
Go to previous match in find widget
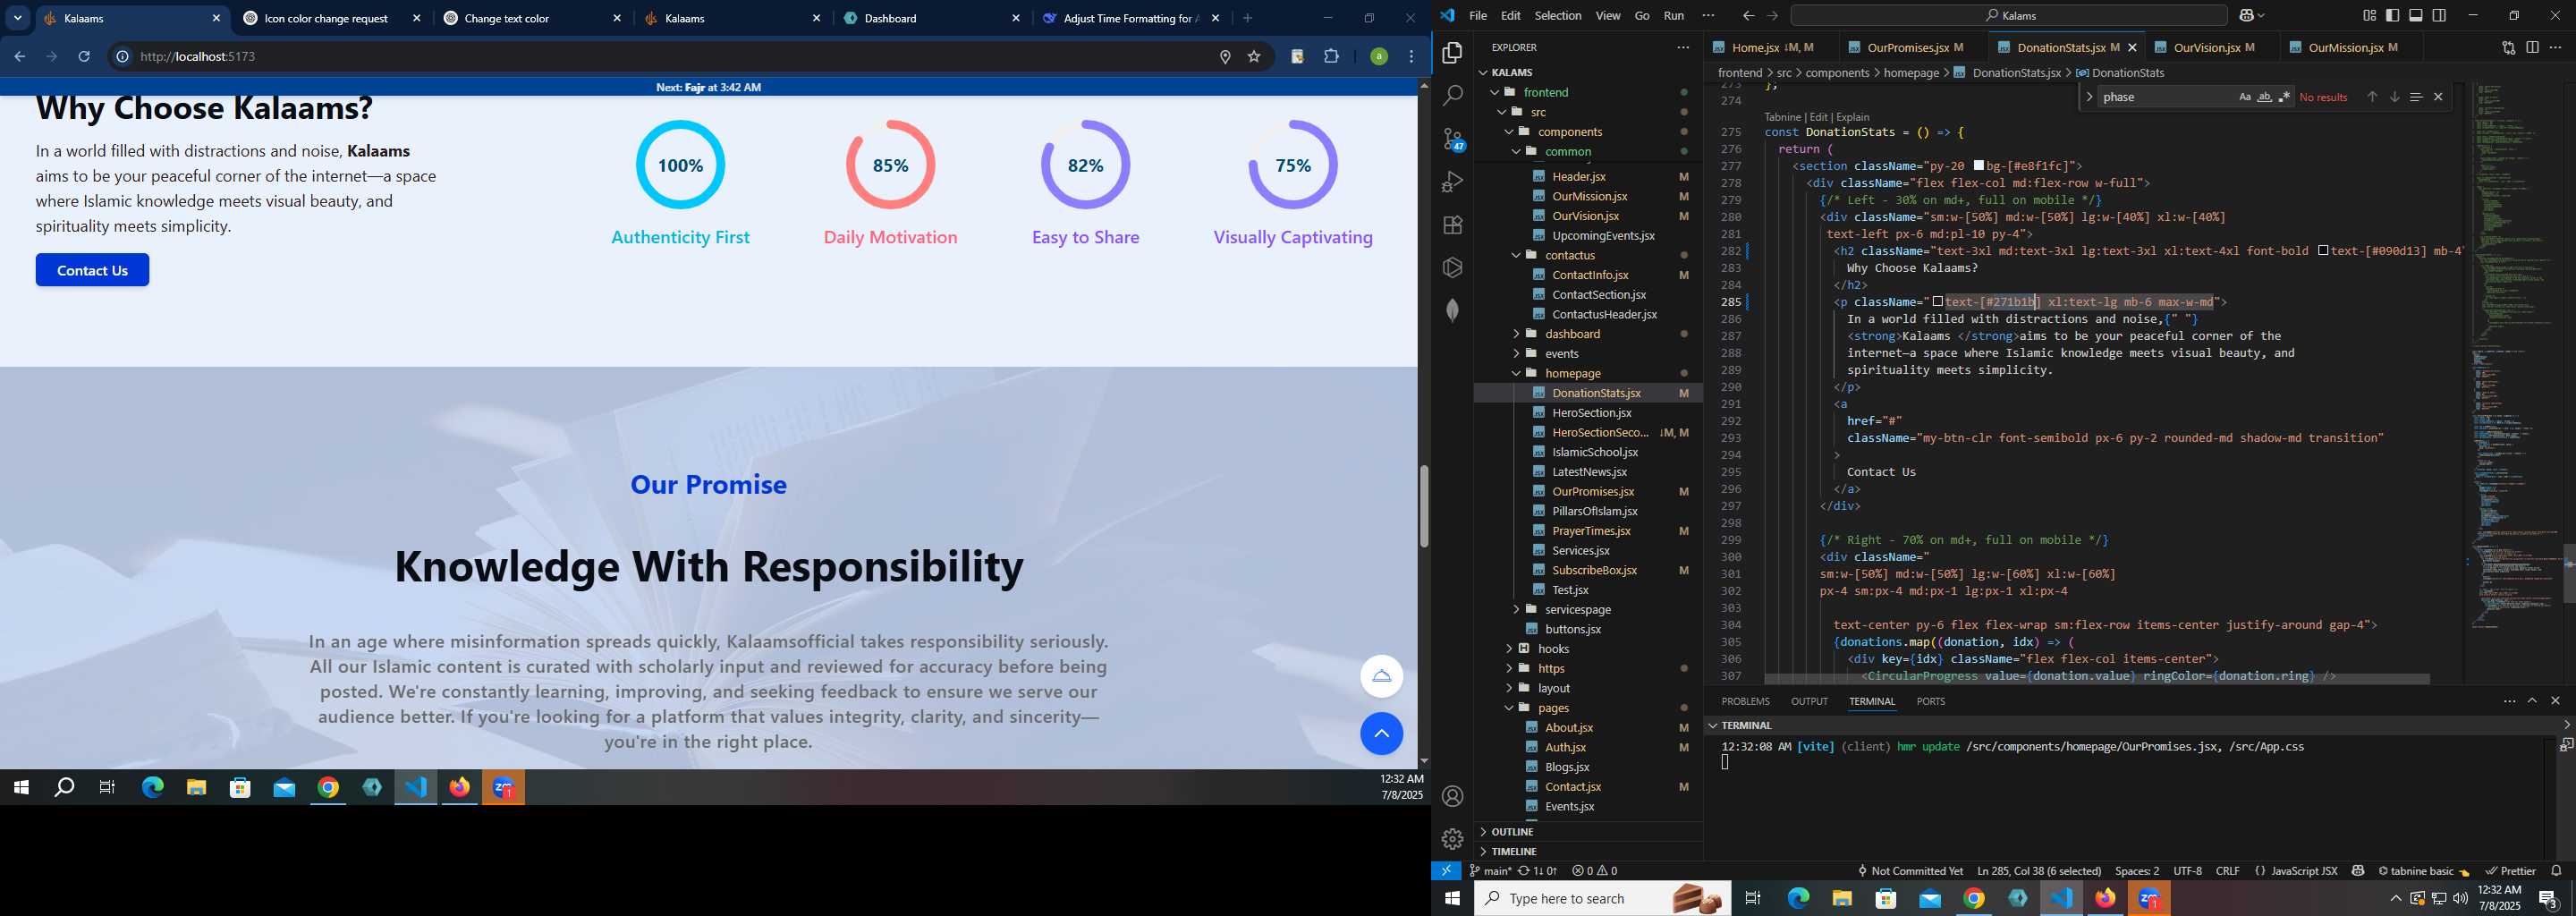(x=2371, y=97)
